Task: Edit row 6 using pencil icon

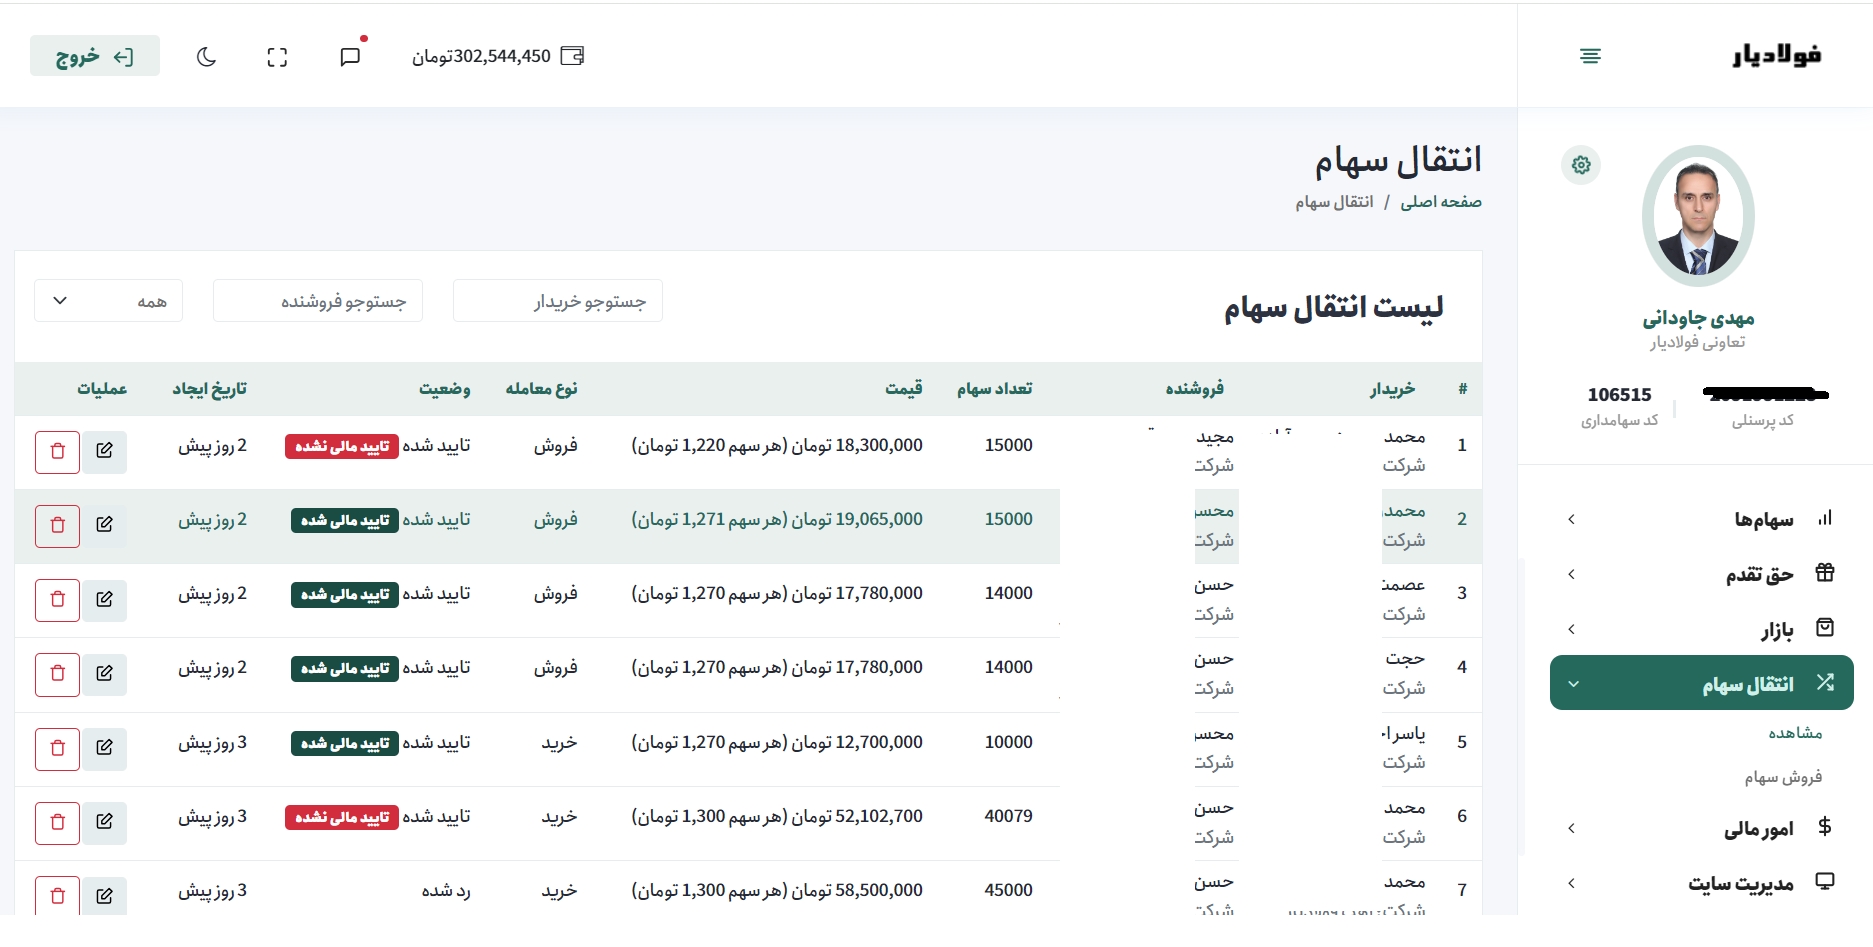Action: (105, 822)
